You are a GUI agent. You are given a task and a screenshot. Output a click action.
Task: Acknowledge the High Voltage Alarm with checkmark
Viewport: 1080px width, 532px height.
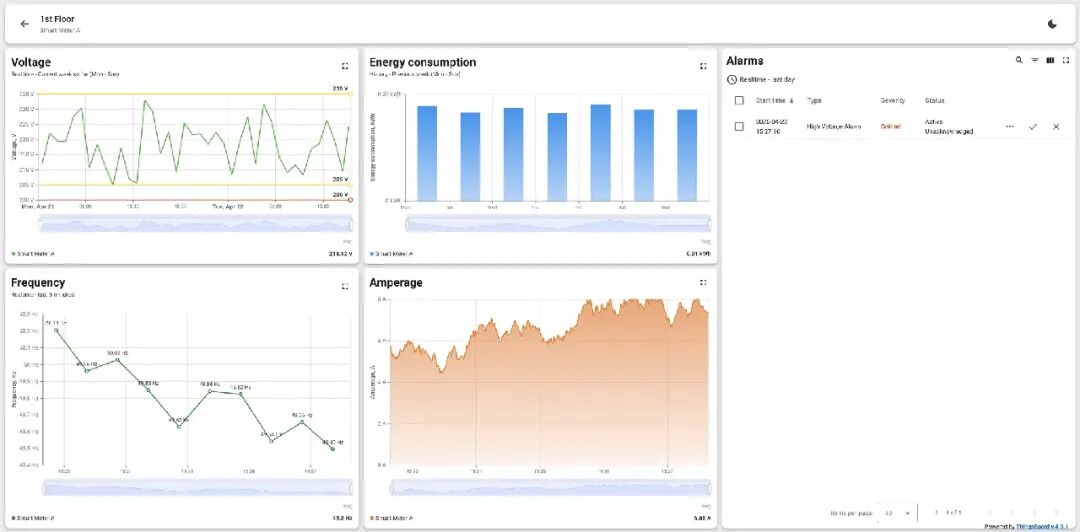[x=1032, y=127]
